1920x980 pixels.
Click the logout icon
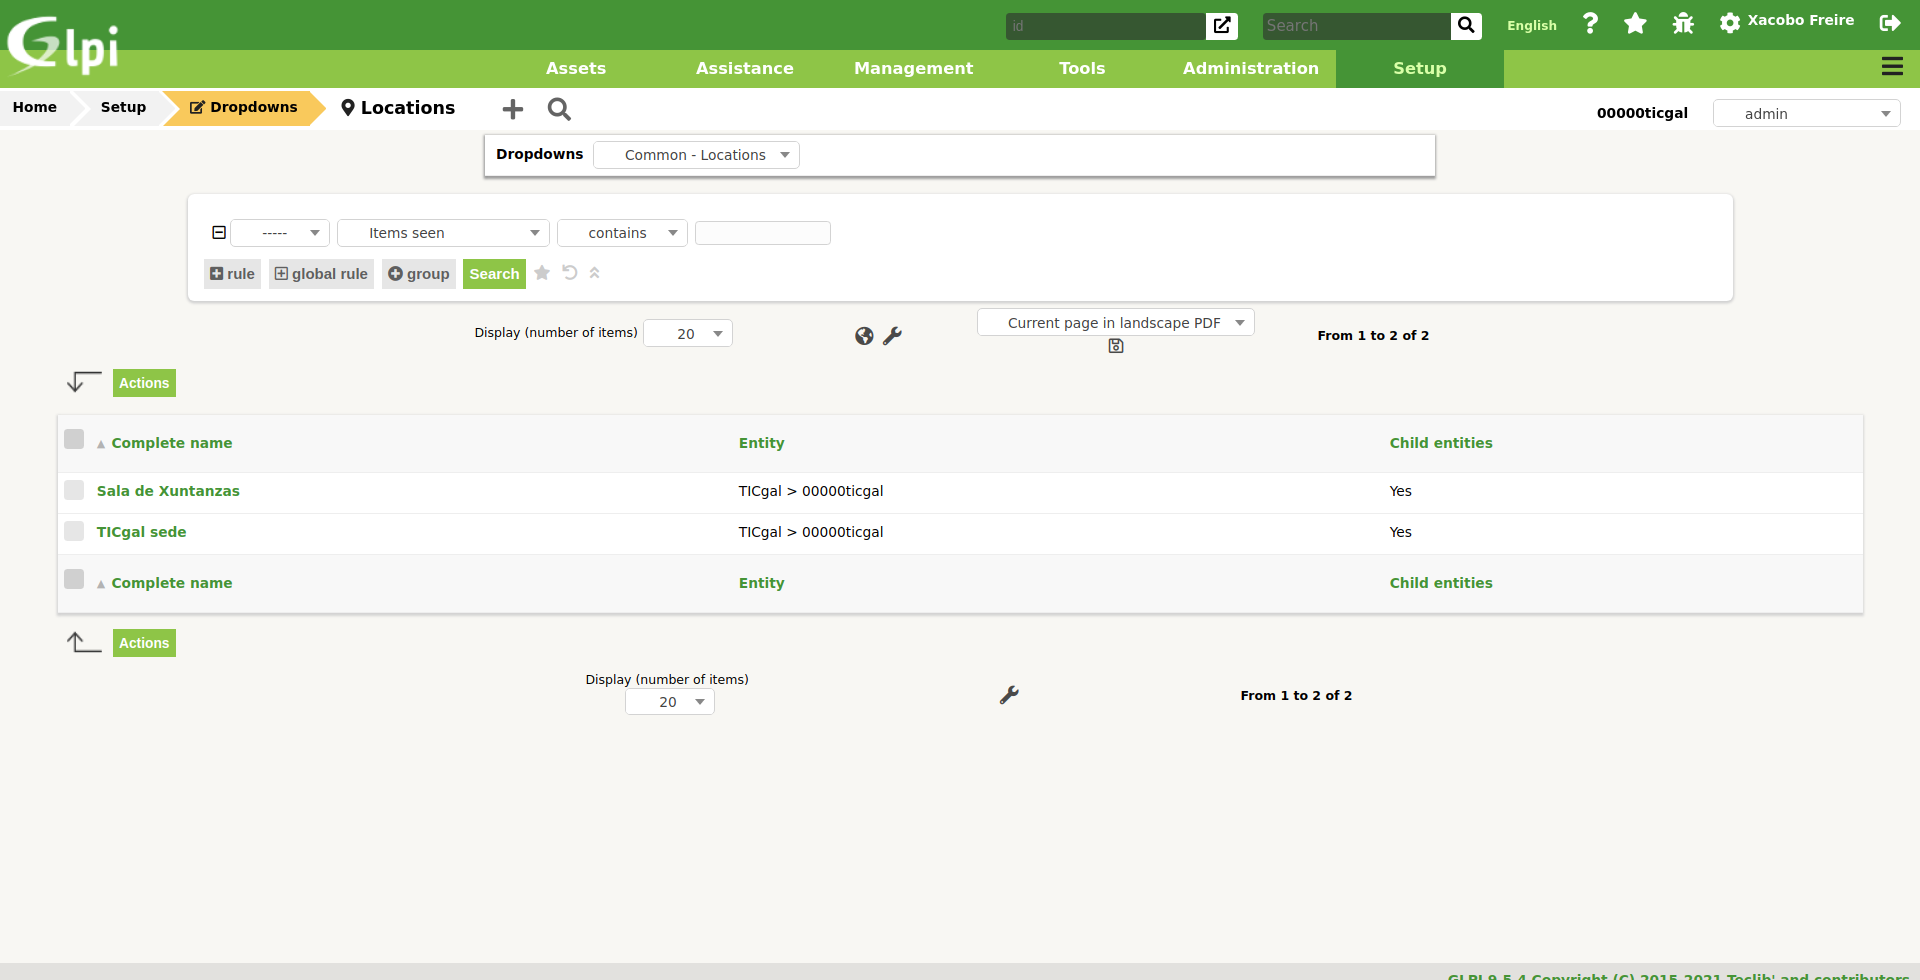click(x=1889, y=23)
